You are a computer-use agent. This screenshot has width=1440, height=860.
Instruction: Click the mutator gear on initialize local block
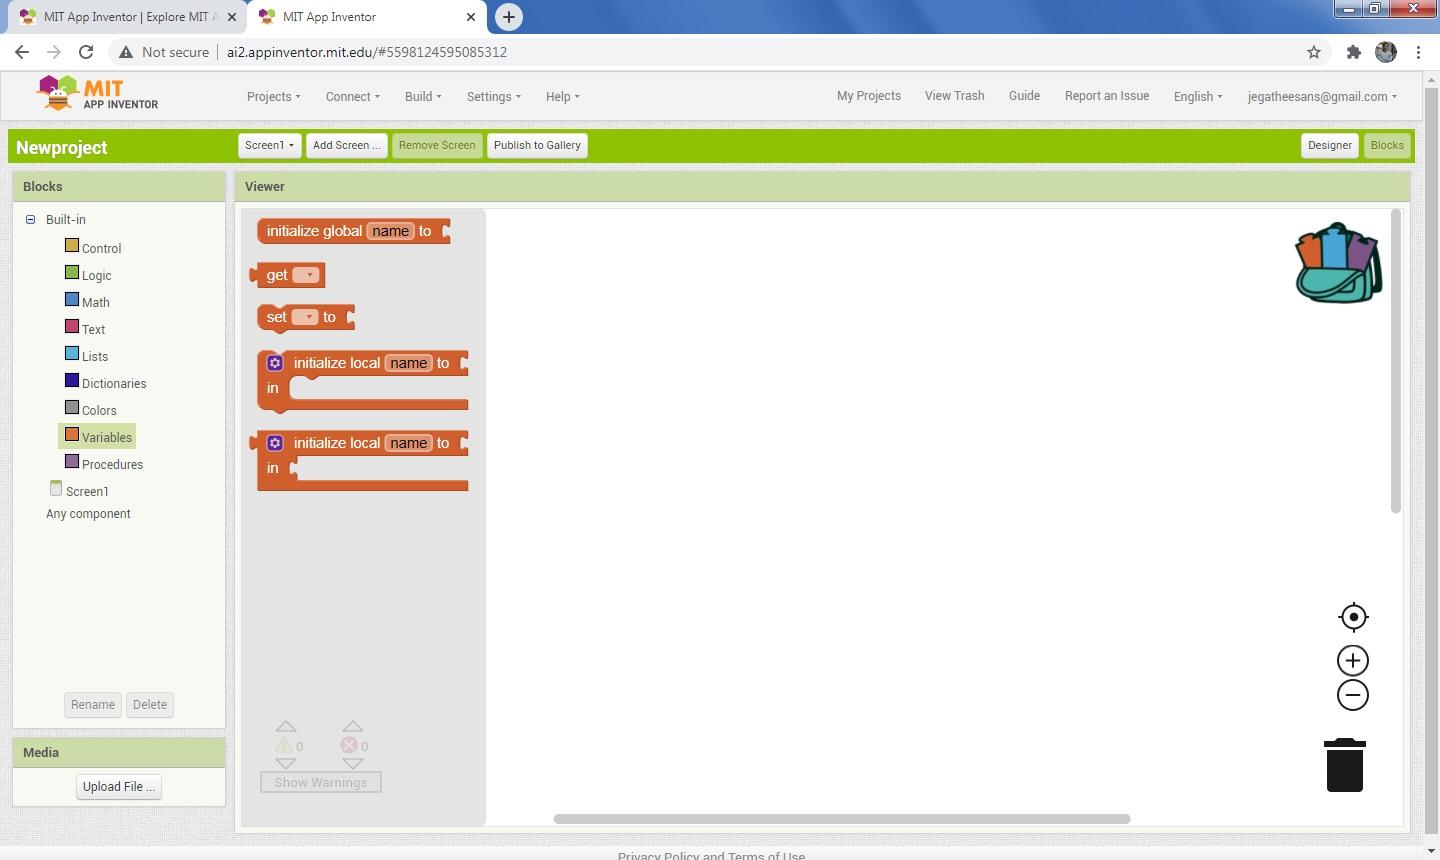click(275, 362)
